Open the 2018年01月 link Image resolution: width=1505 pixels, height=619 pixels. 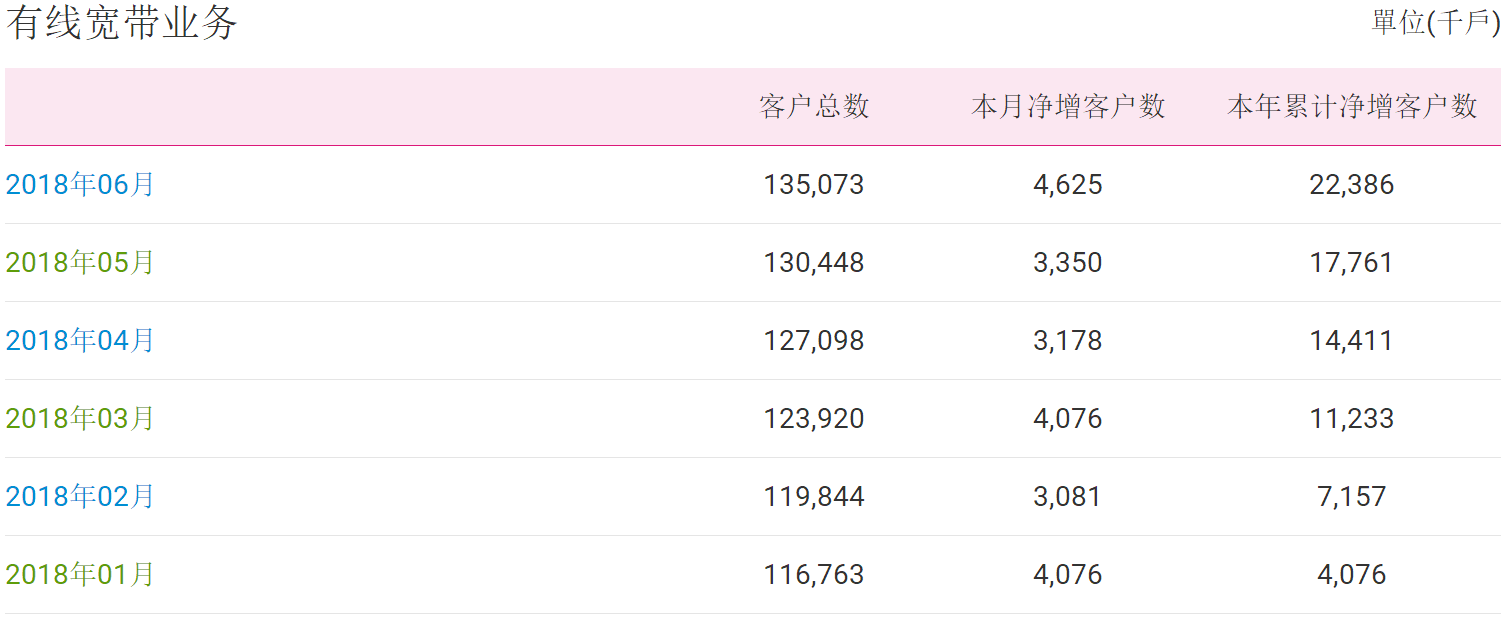click(x=80, y=575)
